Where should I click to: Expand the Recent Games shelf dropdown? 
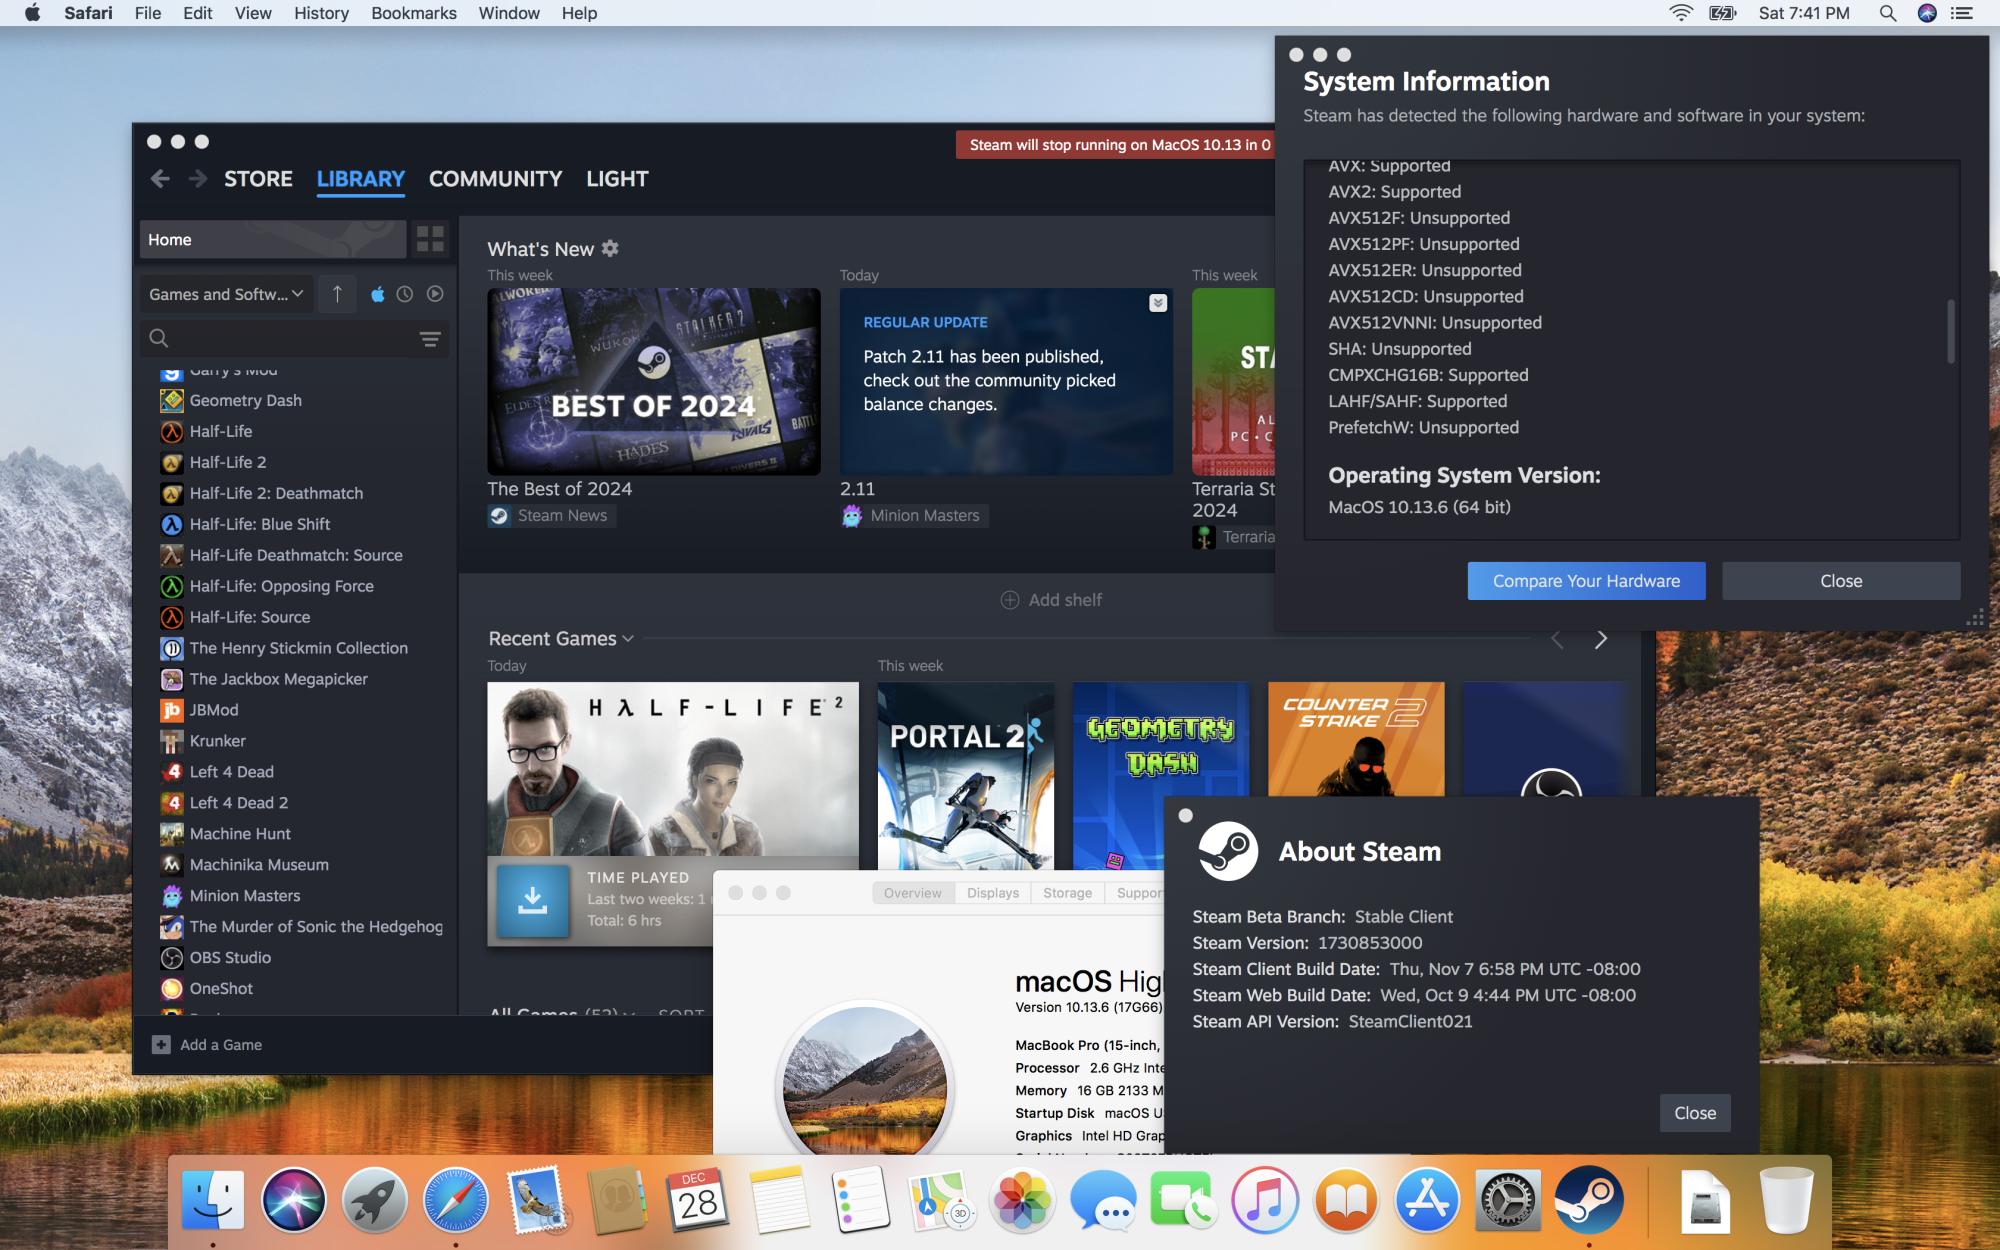(628, 639)
